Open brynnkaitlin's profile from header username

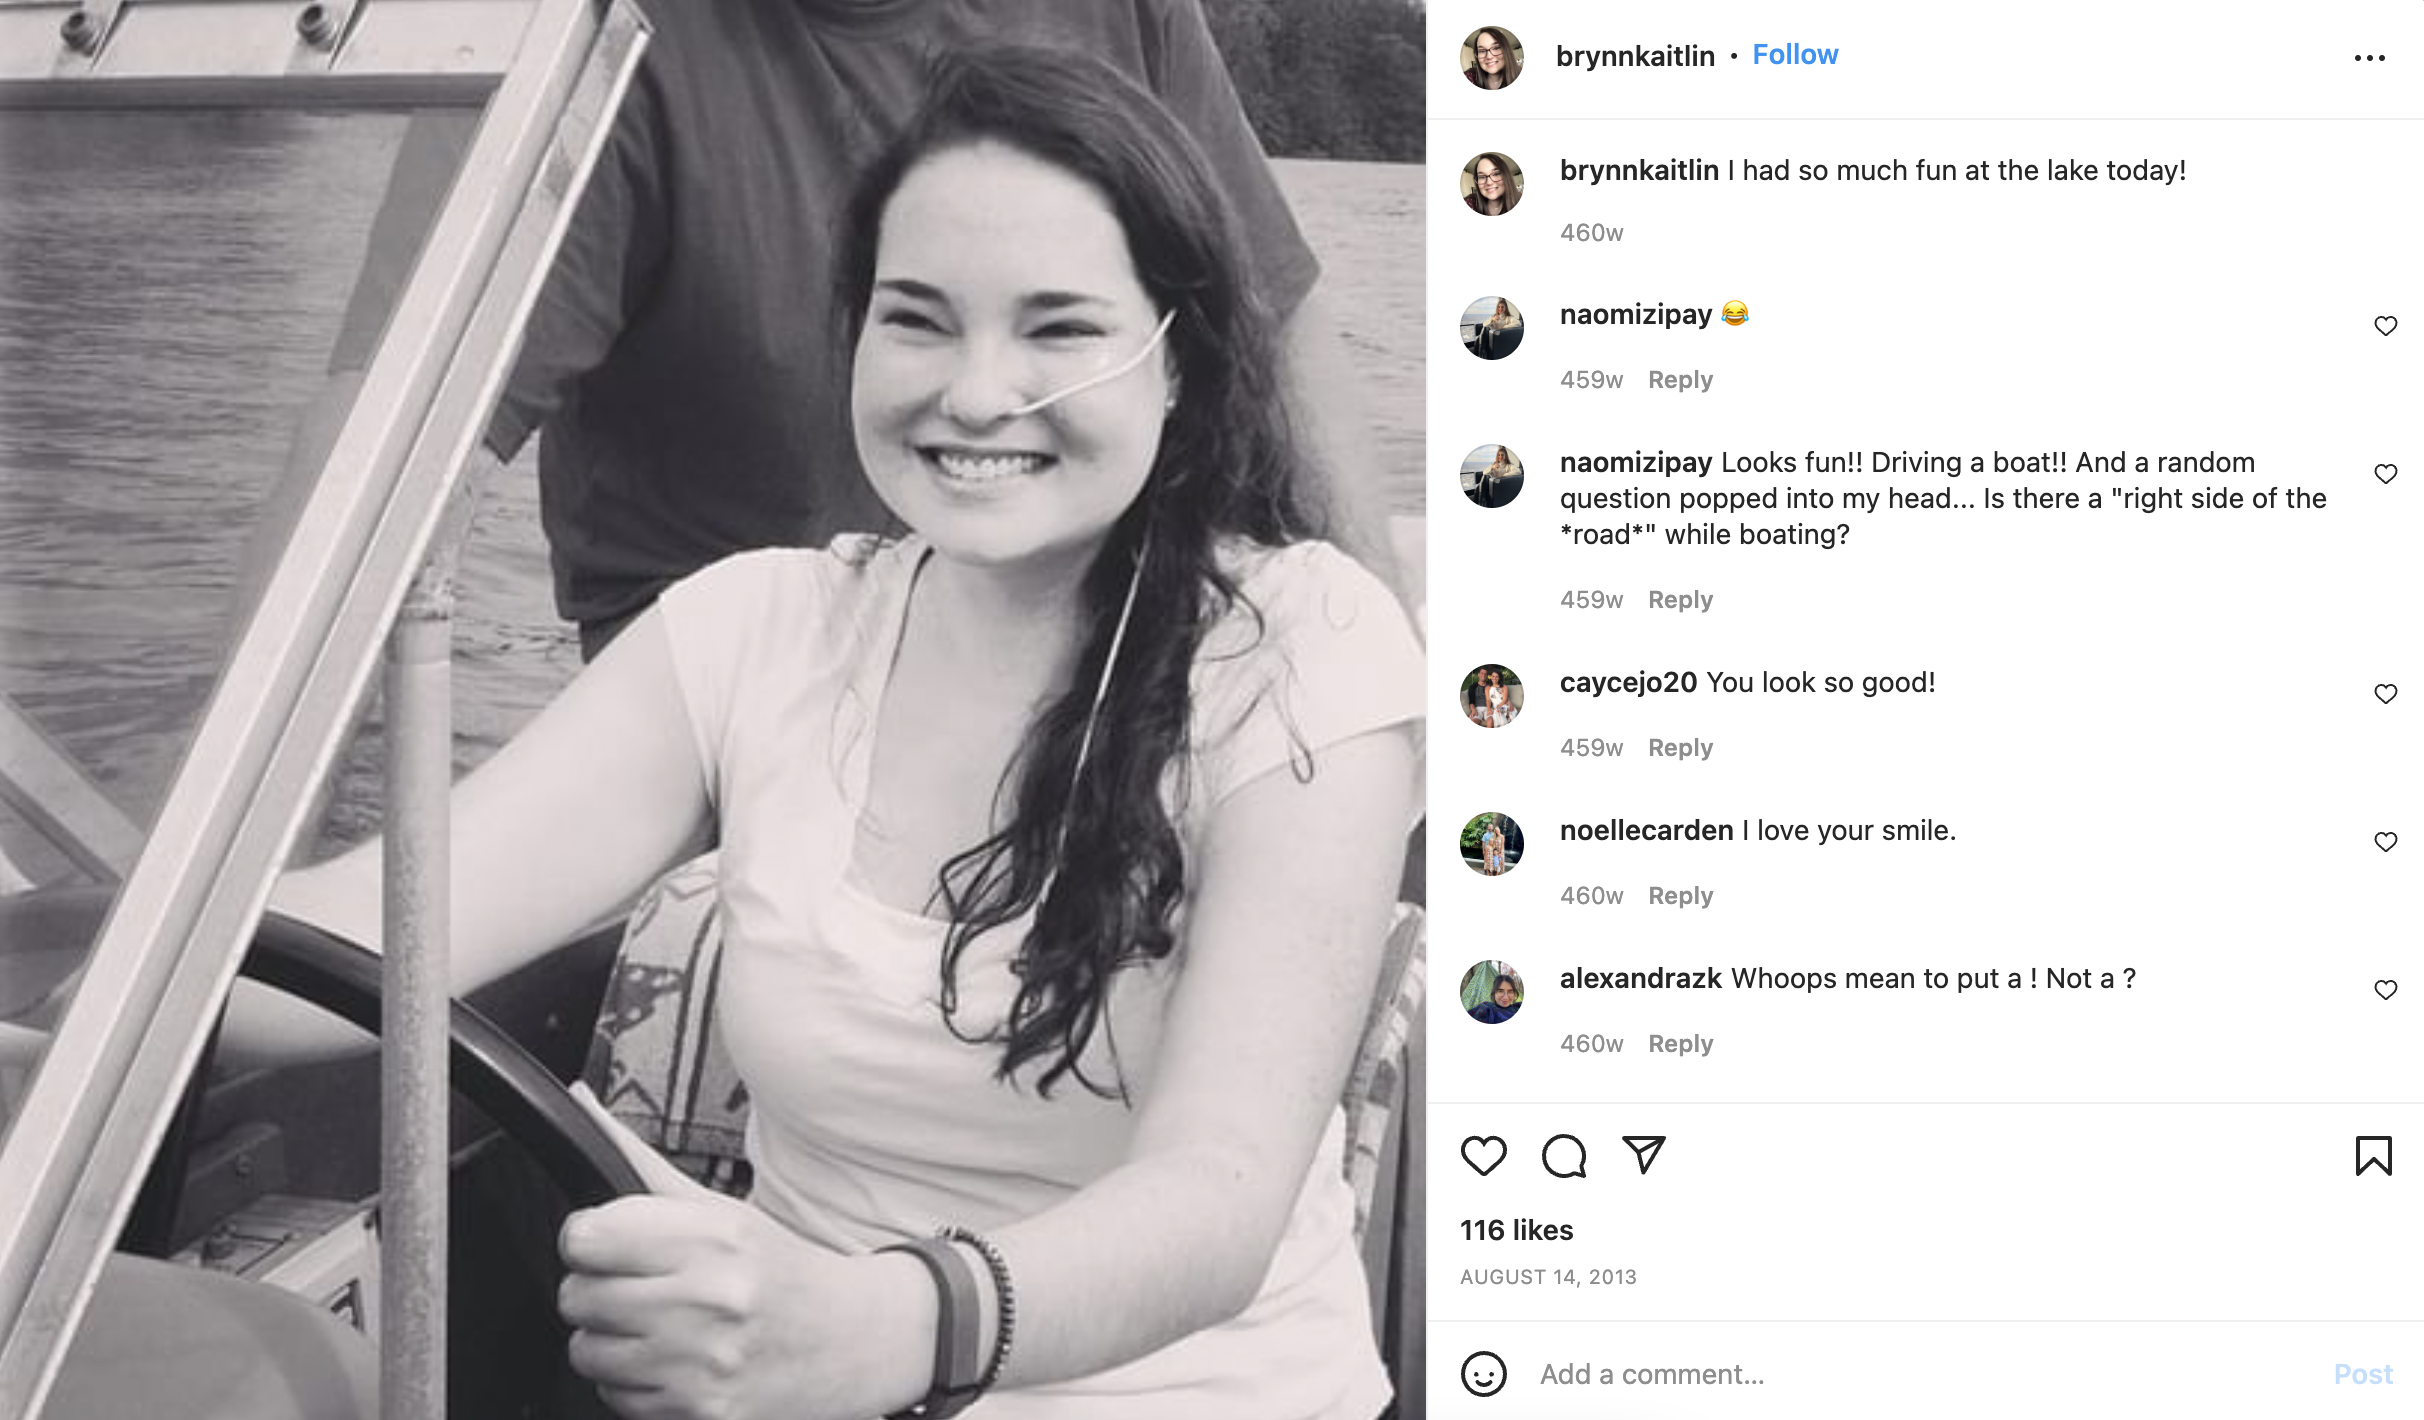point(1635,56)
